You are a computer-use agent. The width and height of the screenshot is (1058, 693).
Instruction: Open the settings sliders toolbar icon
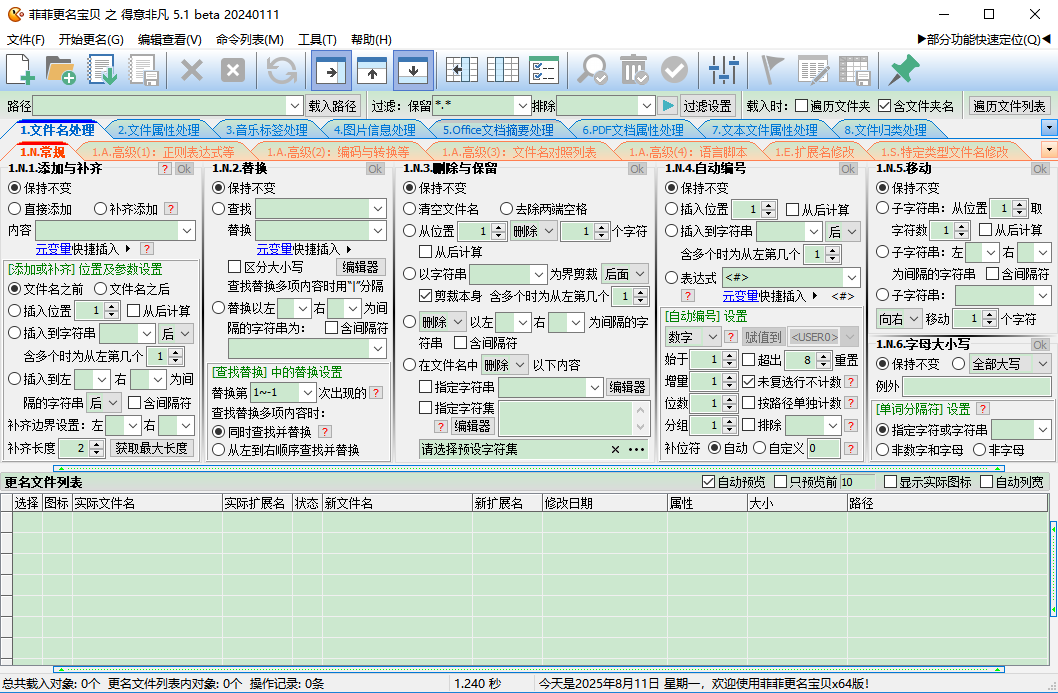[722, 70]
